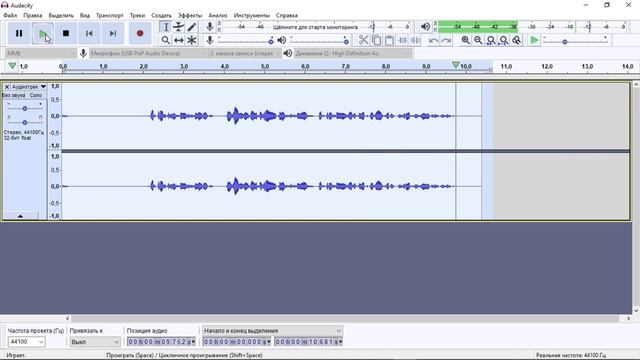Open the project rate 44100 dropdown
The width and height of the screenshot is (640, 360).
[27, 342]
